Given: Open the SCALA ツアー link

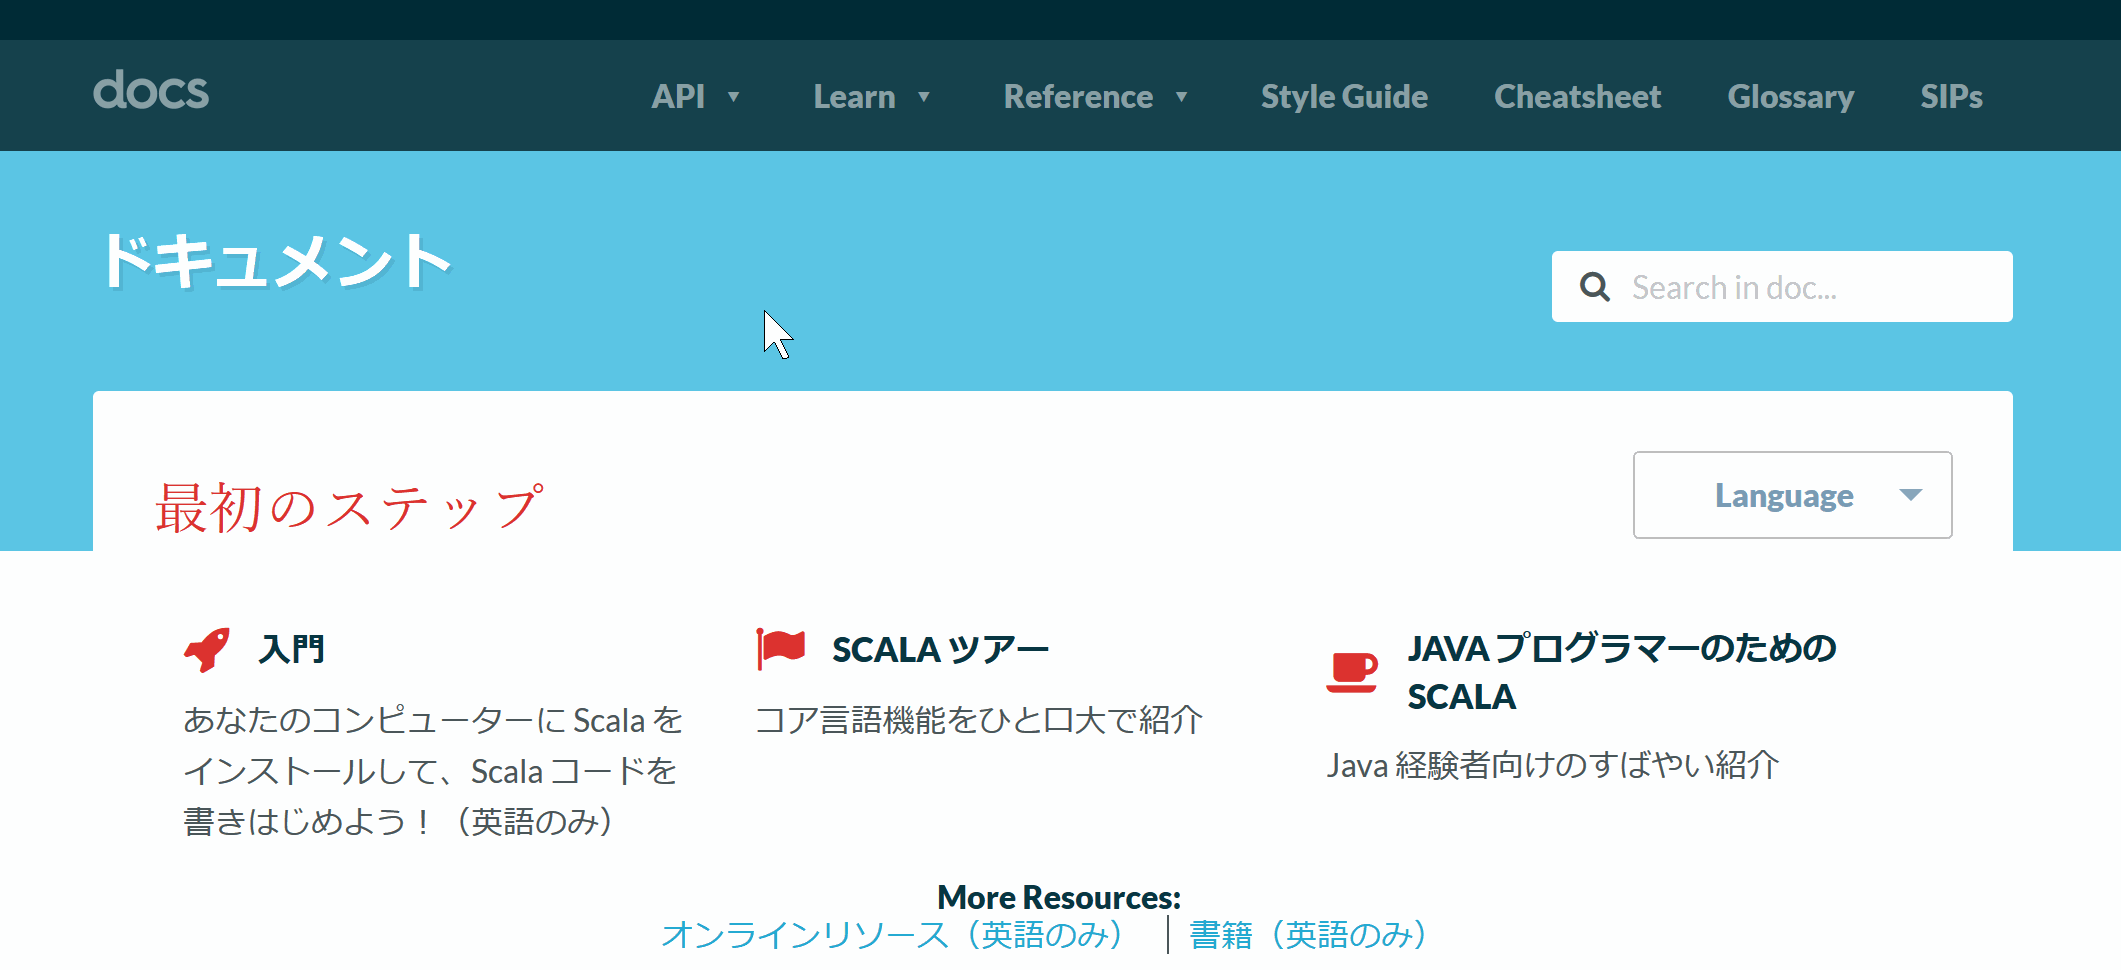Looking at the screenshot, I should 940,649.
